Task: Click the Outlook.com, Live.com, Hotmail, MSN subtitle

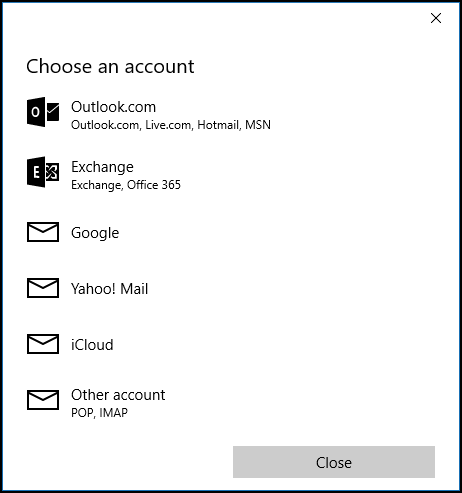Action: click(171, 125)
